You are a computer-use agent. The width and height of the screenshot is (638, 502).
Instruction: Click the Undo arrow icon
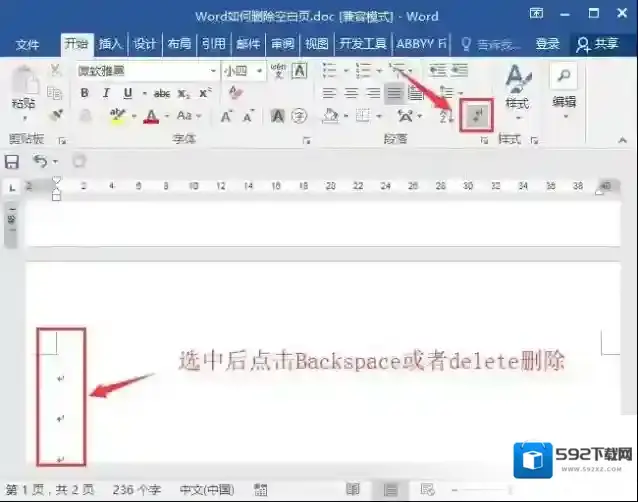point(41,161)
